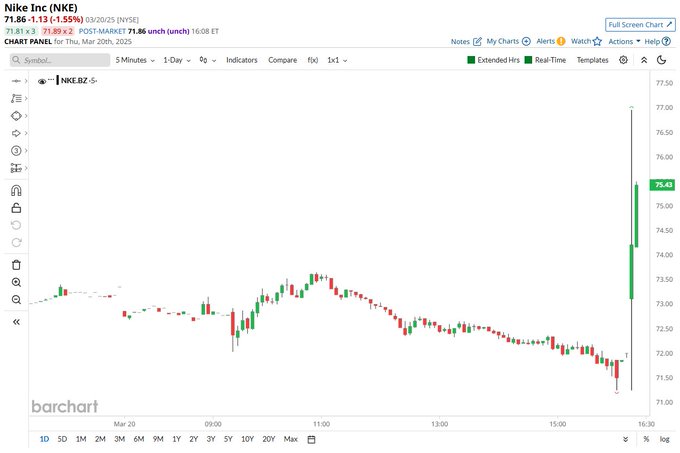Viewport: 680px width, 453px height.
Task: Open the 5 Minutes interval dropdown
Action: click(x=135, y=60)
